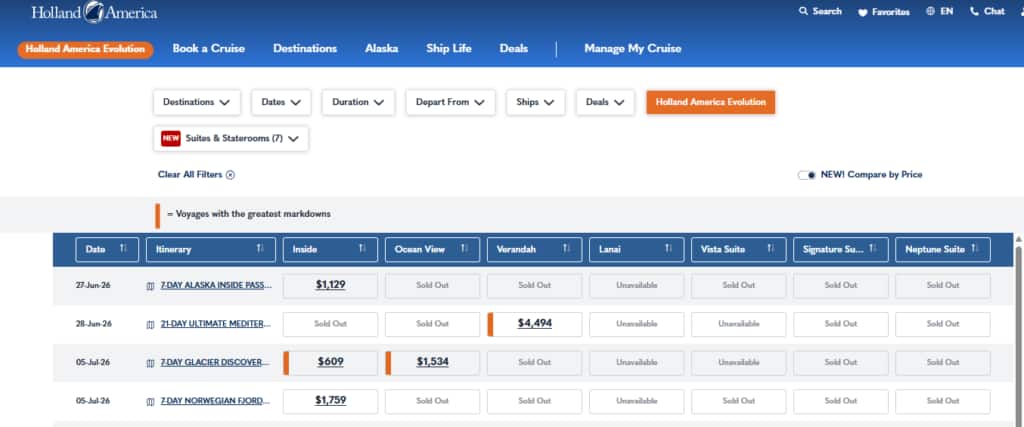Select $4,494 Verandah price
1024x427 pixels.
[535, 324]
